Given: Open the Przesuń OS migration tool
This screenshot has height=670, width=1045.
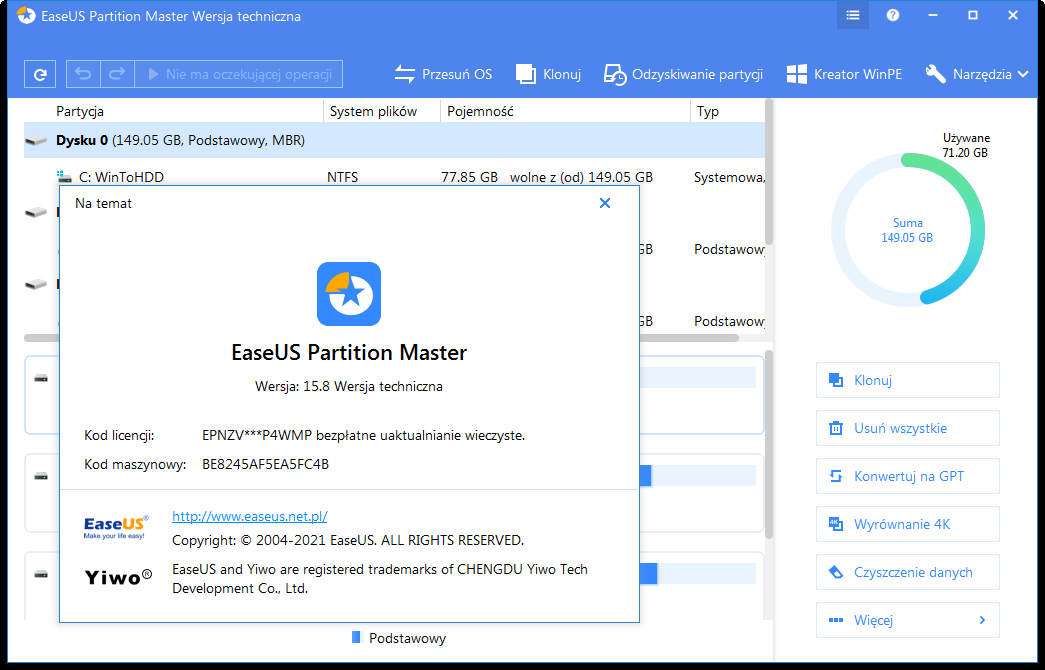Looking at the screenshot, I should 443,74.
